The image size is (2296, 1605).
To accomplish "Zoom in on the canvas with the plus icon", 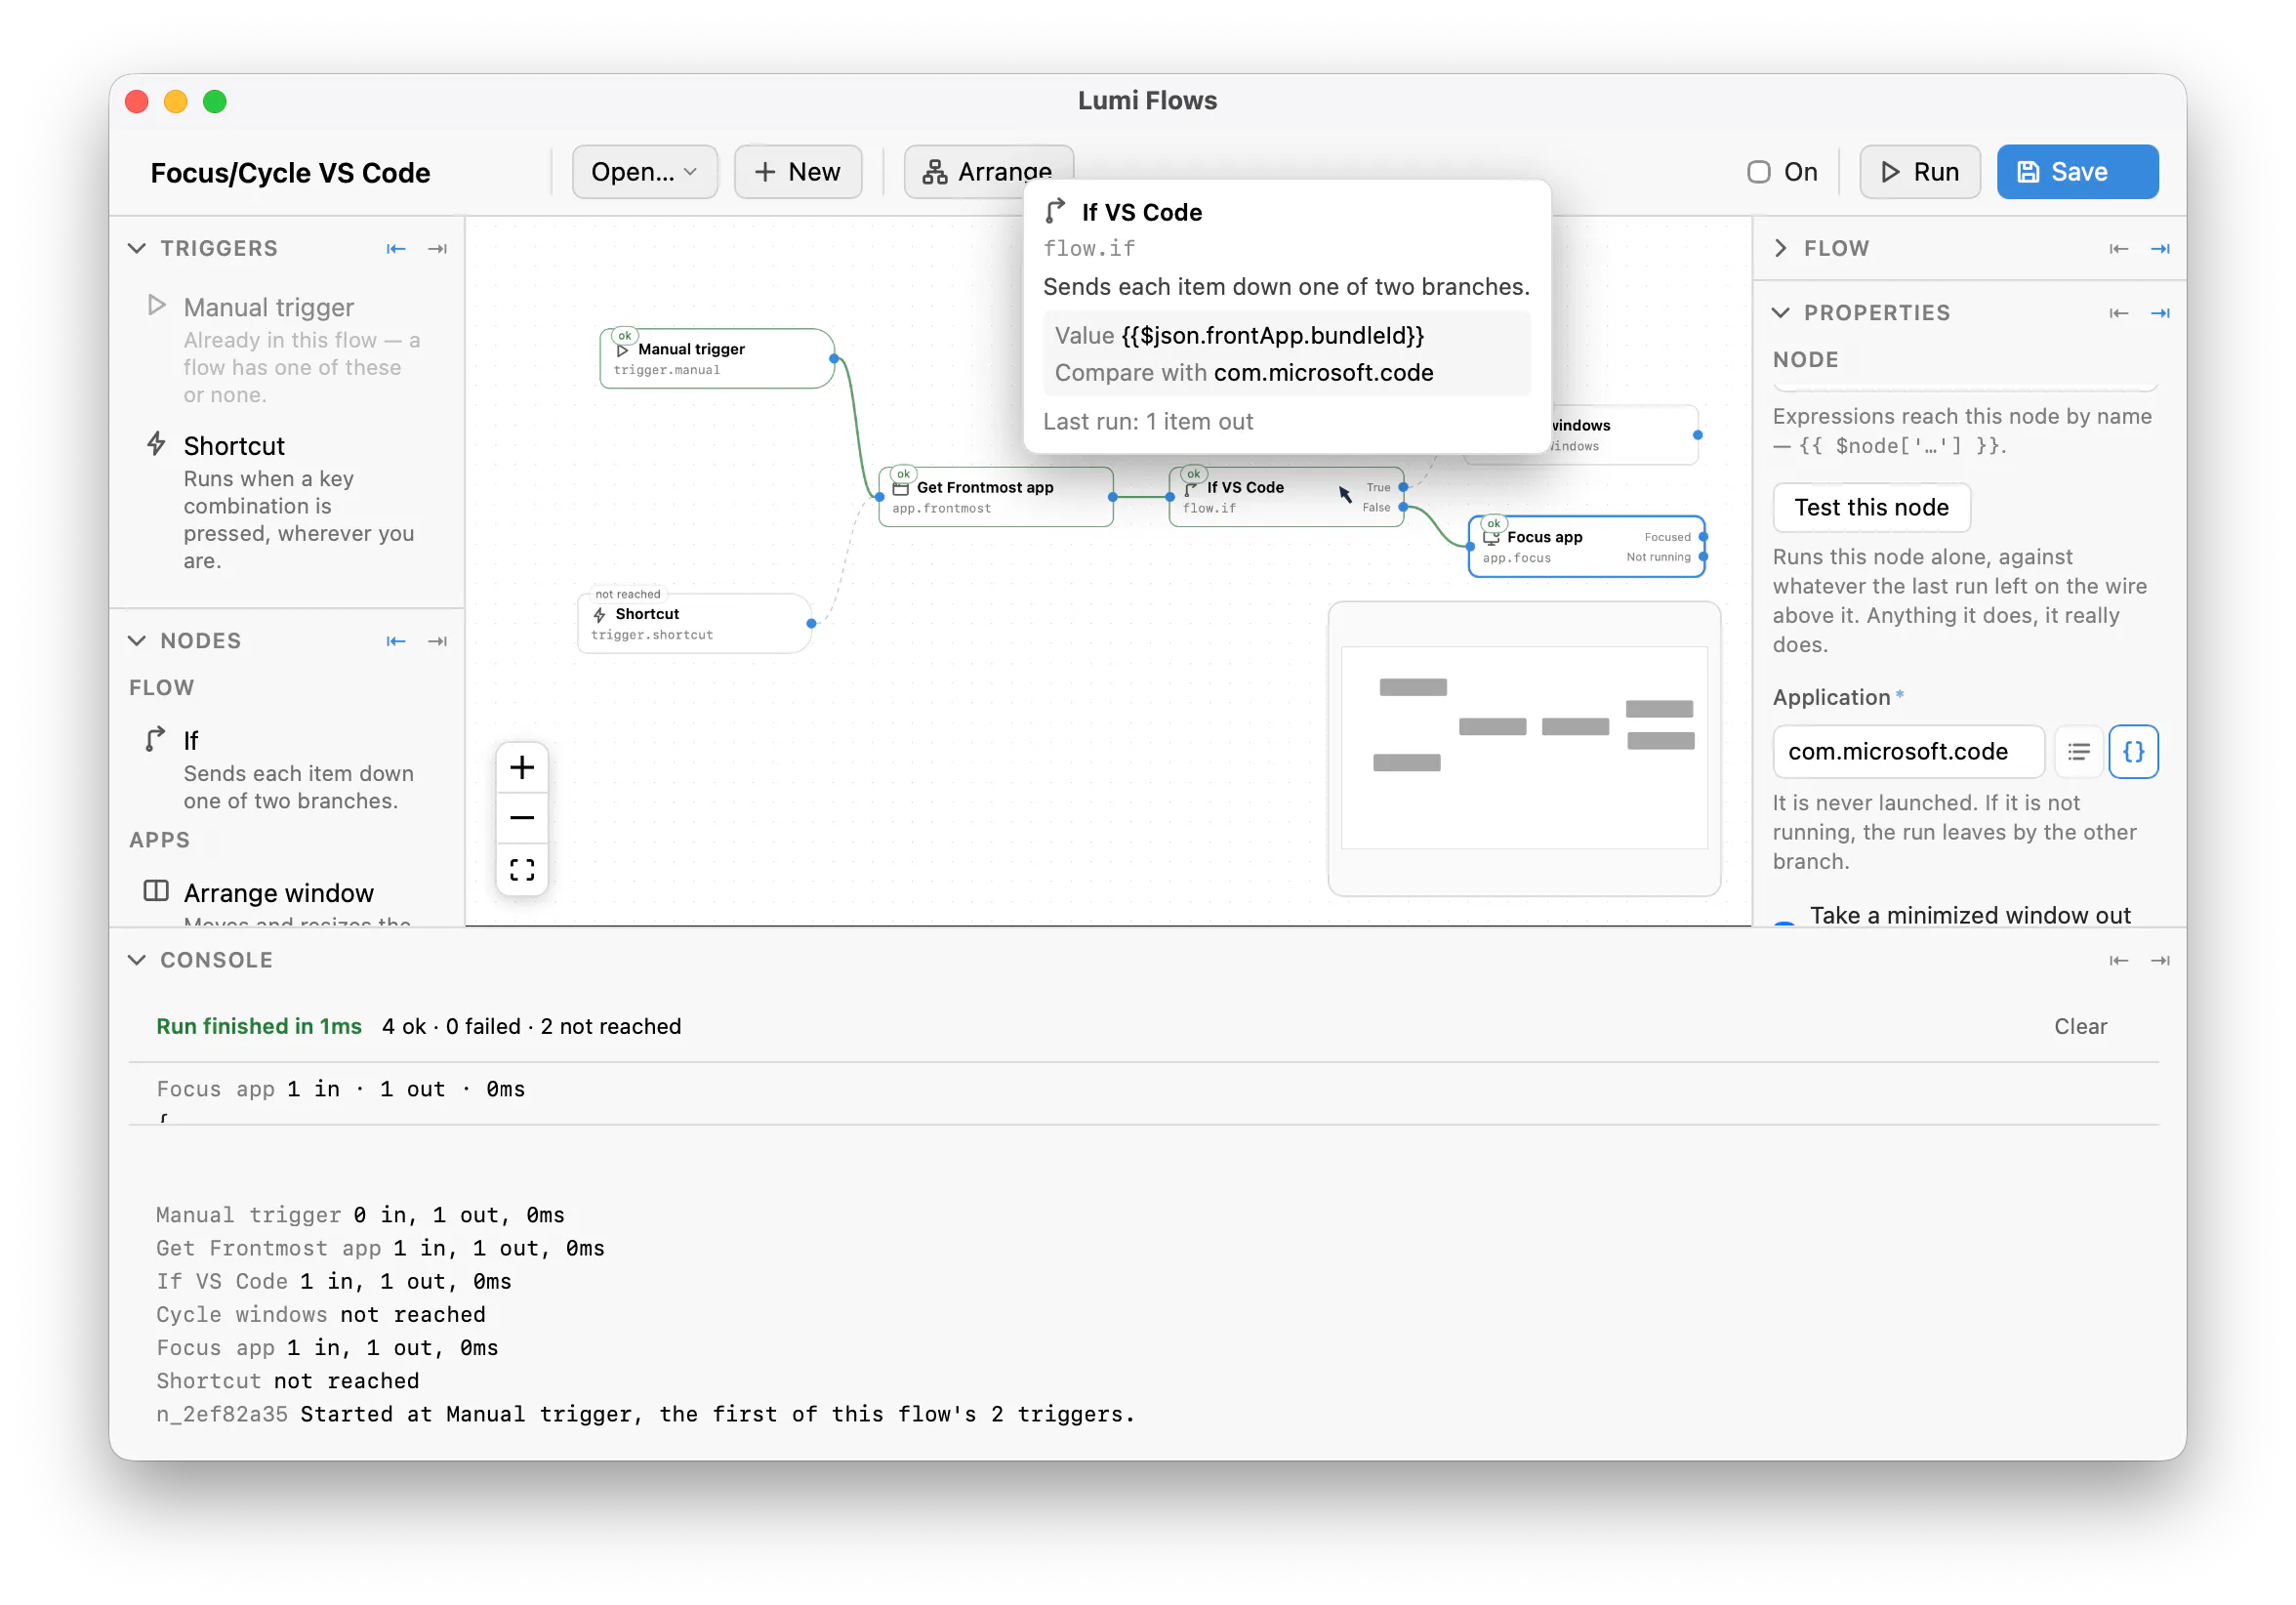I will [x=522, y=767].
